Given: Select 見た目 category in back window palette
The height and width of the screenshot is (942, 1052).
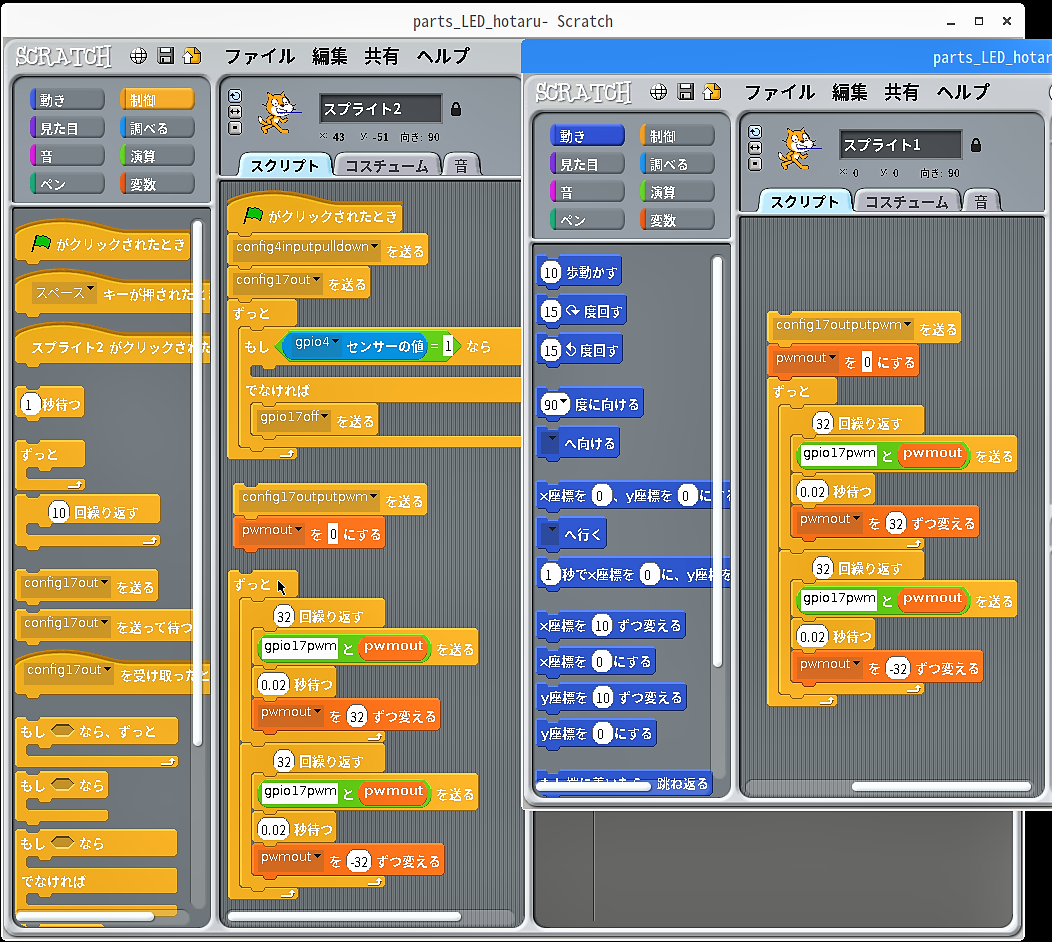Looking at the screenshot, I should (x=67, y=128).
